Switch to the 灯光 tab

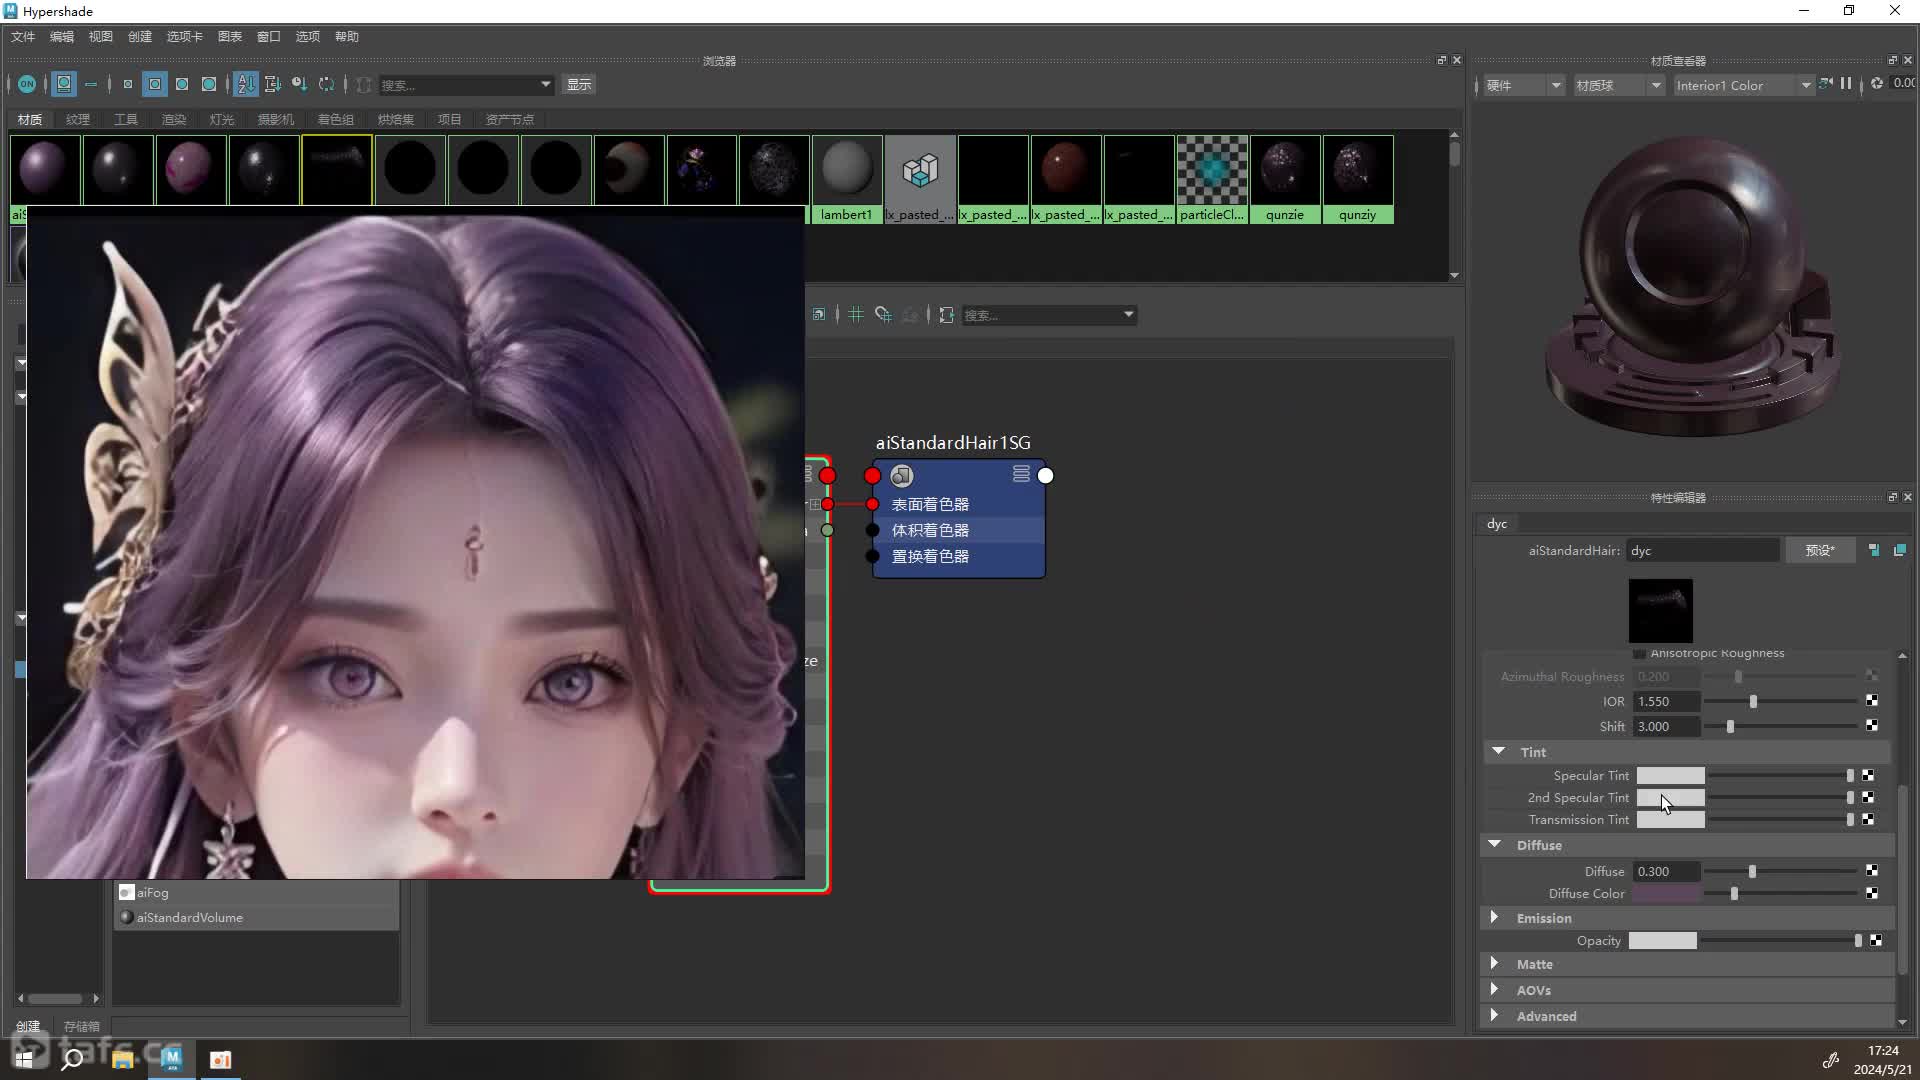[222, 119]
